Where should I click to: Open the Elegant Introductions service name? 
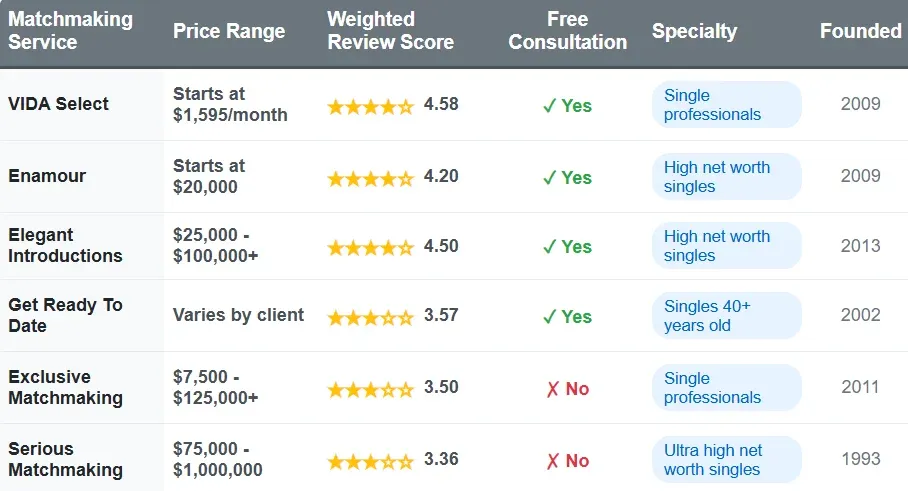coord(65,246)
